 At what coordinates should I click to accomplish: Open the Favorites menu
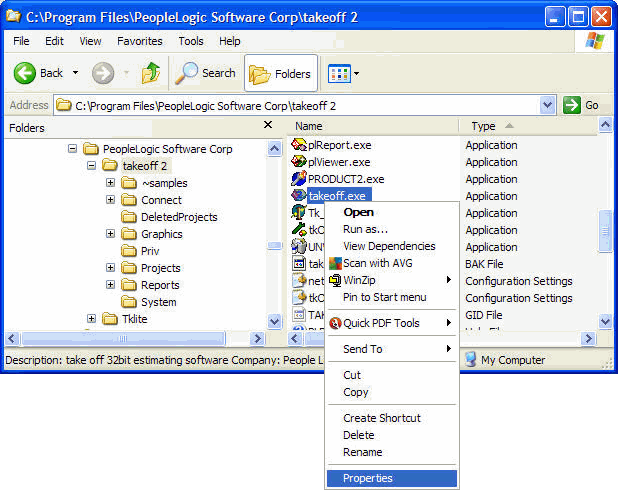pyautogui.click(x=140, y=41)
